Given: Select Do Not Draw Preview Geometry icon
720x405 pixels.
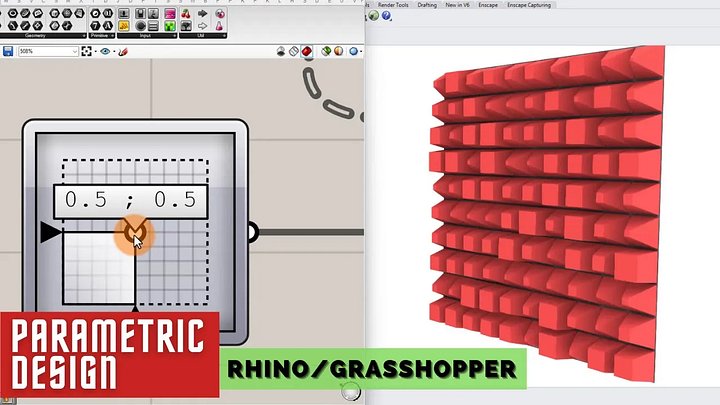Looking at the screenshot, I should click(x=281, y=51).
